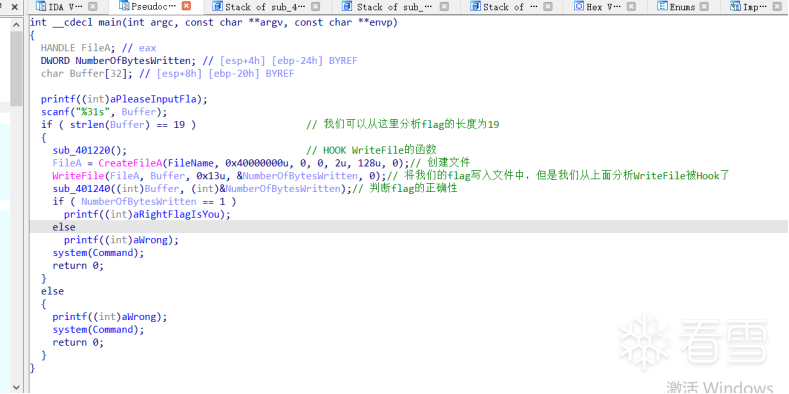Click the CreateFileA API call
Screen dimensions: 789x394
(x=130, y=163)
